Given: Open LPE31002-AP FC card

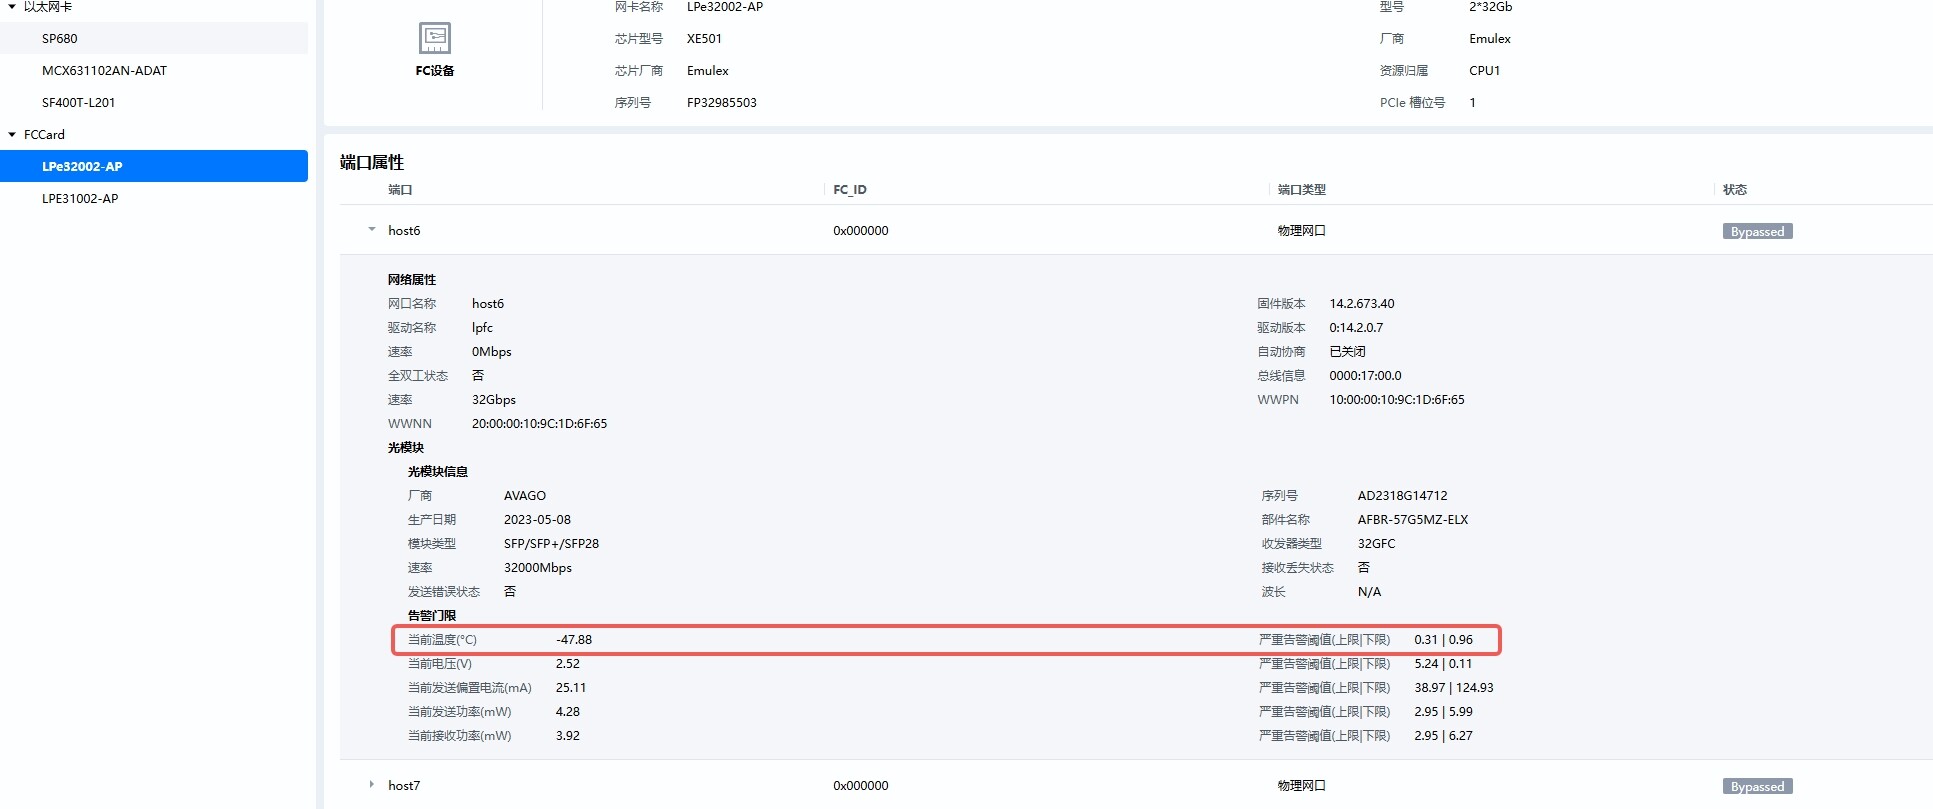Looking at the screenshot, I should coord(80,199).
